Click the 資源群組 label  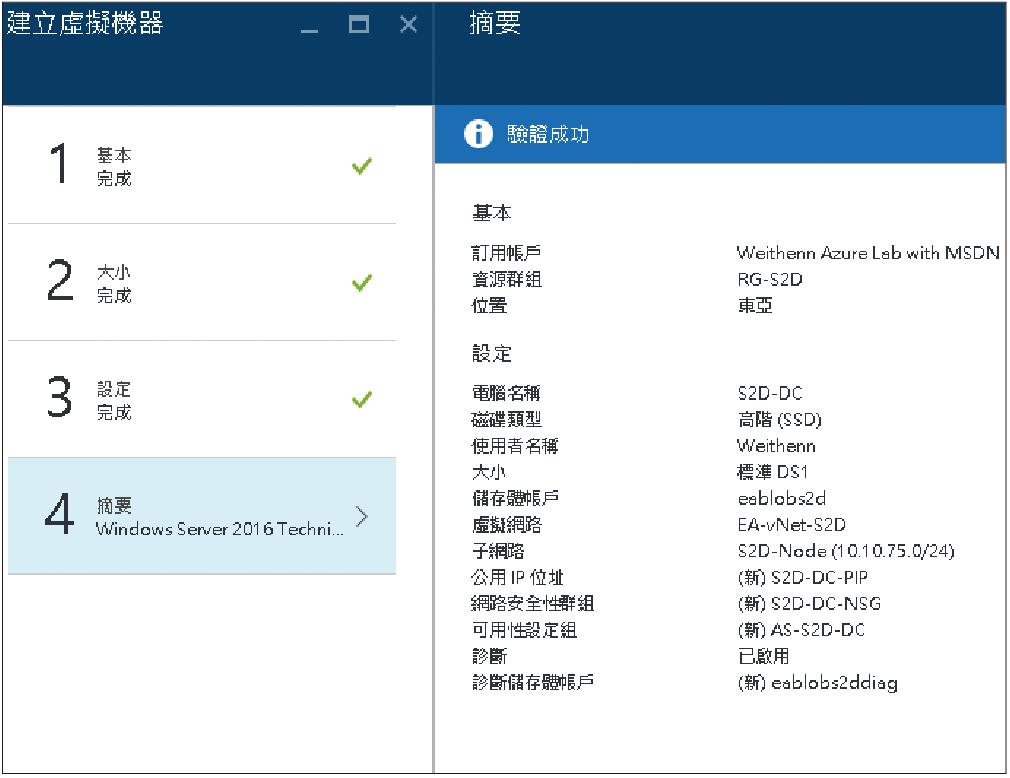click(506, 280)
